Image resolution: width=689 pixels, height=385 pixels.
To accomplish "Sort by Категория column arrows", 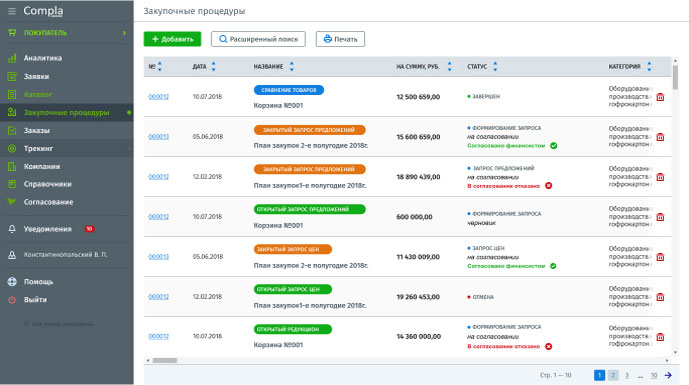I will pyautogui.click(x=649, y=66).
